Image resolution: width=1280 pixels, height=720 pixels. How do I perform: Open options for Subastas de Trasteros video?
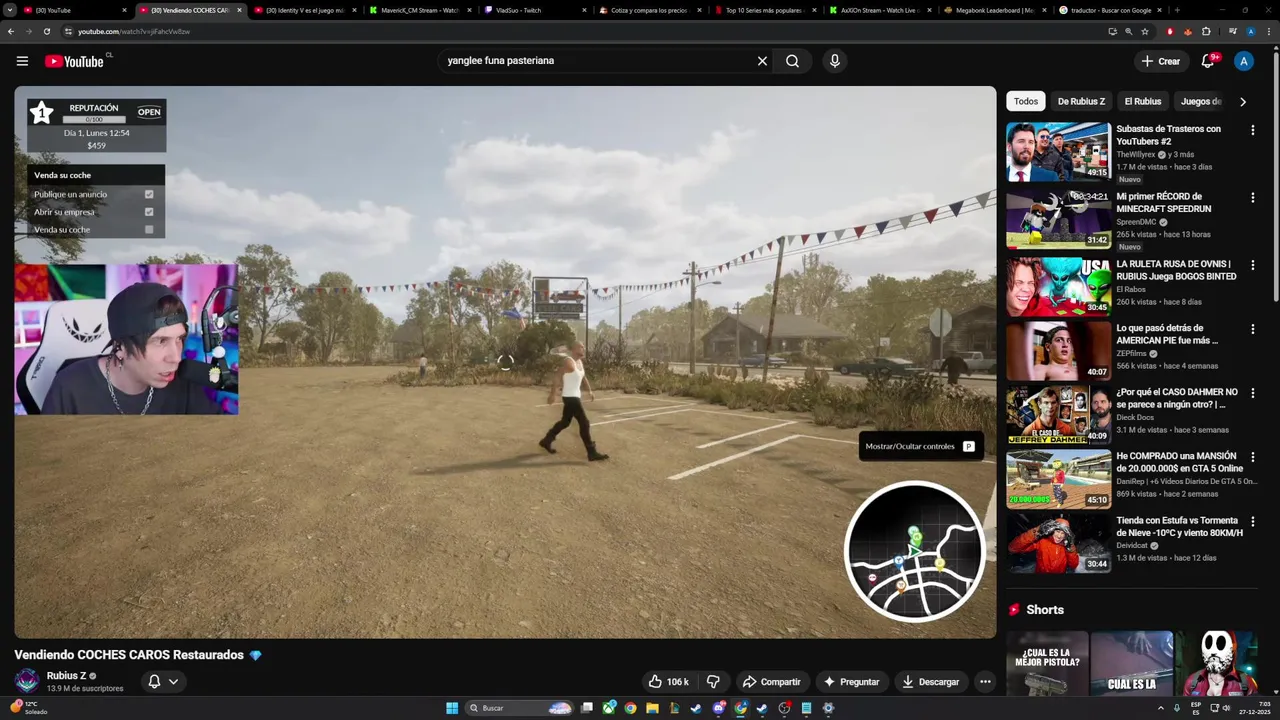pyautogui.click(x=1252, y=130)
